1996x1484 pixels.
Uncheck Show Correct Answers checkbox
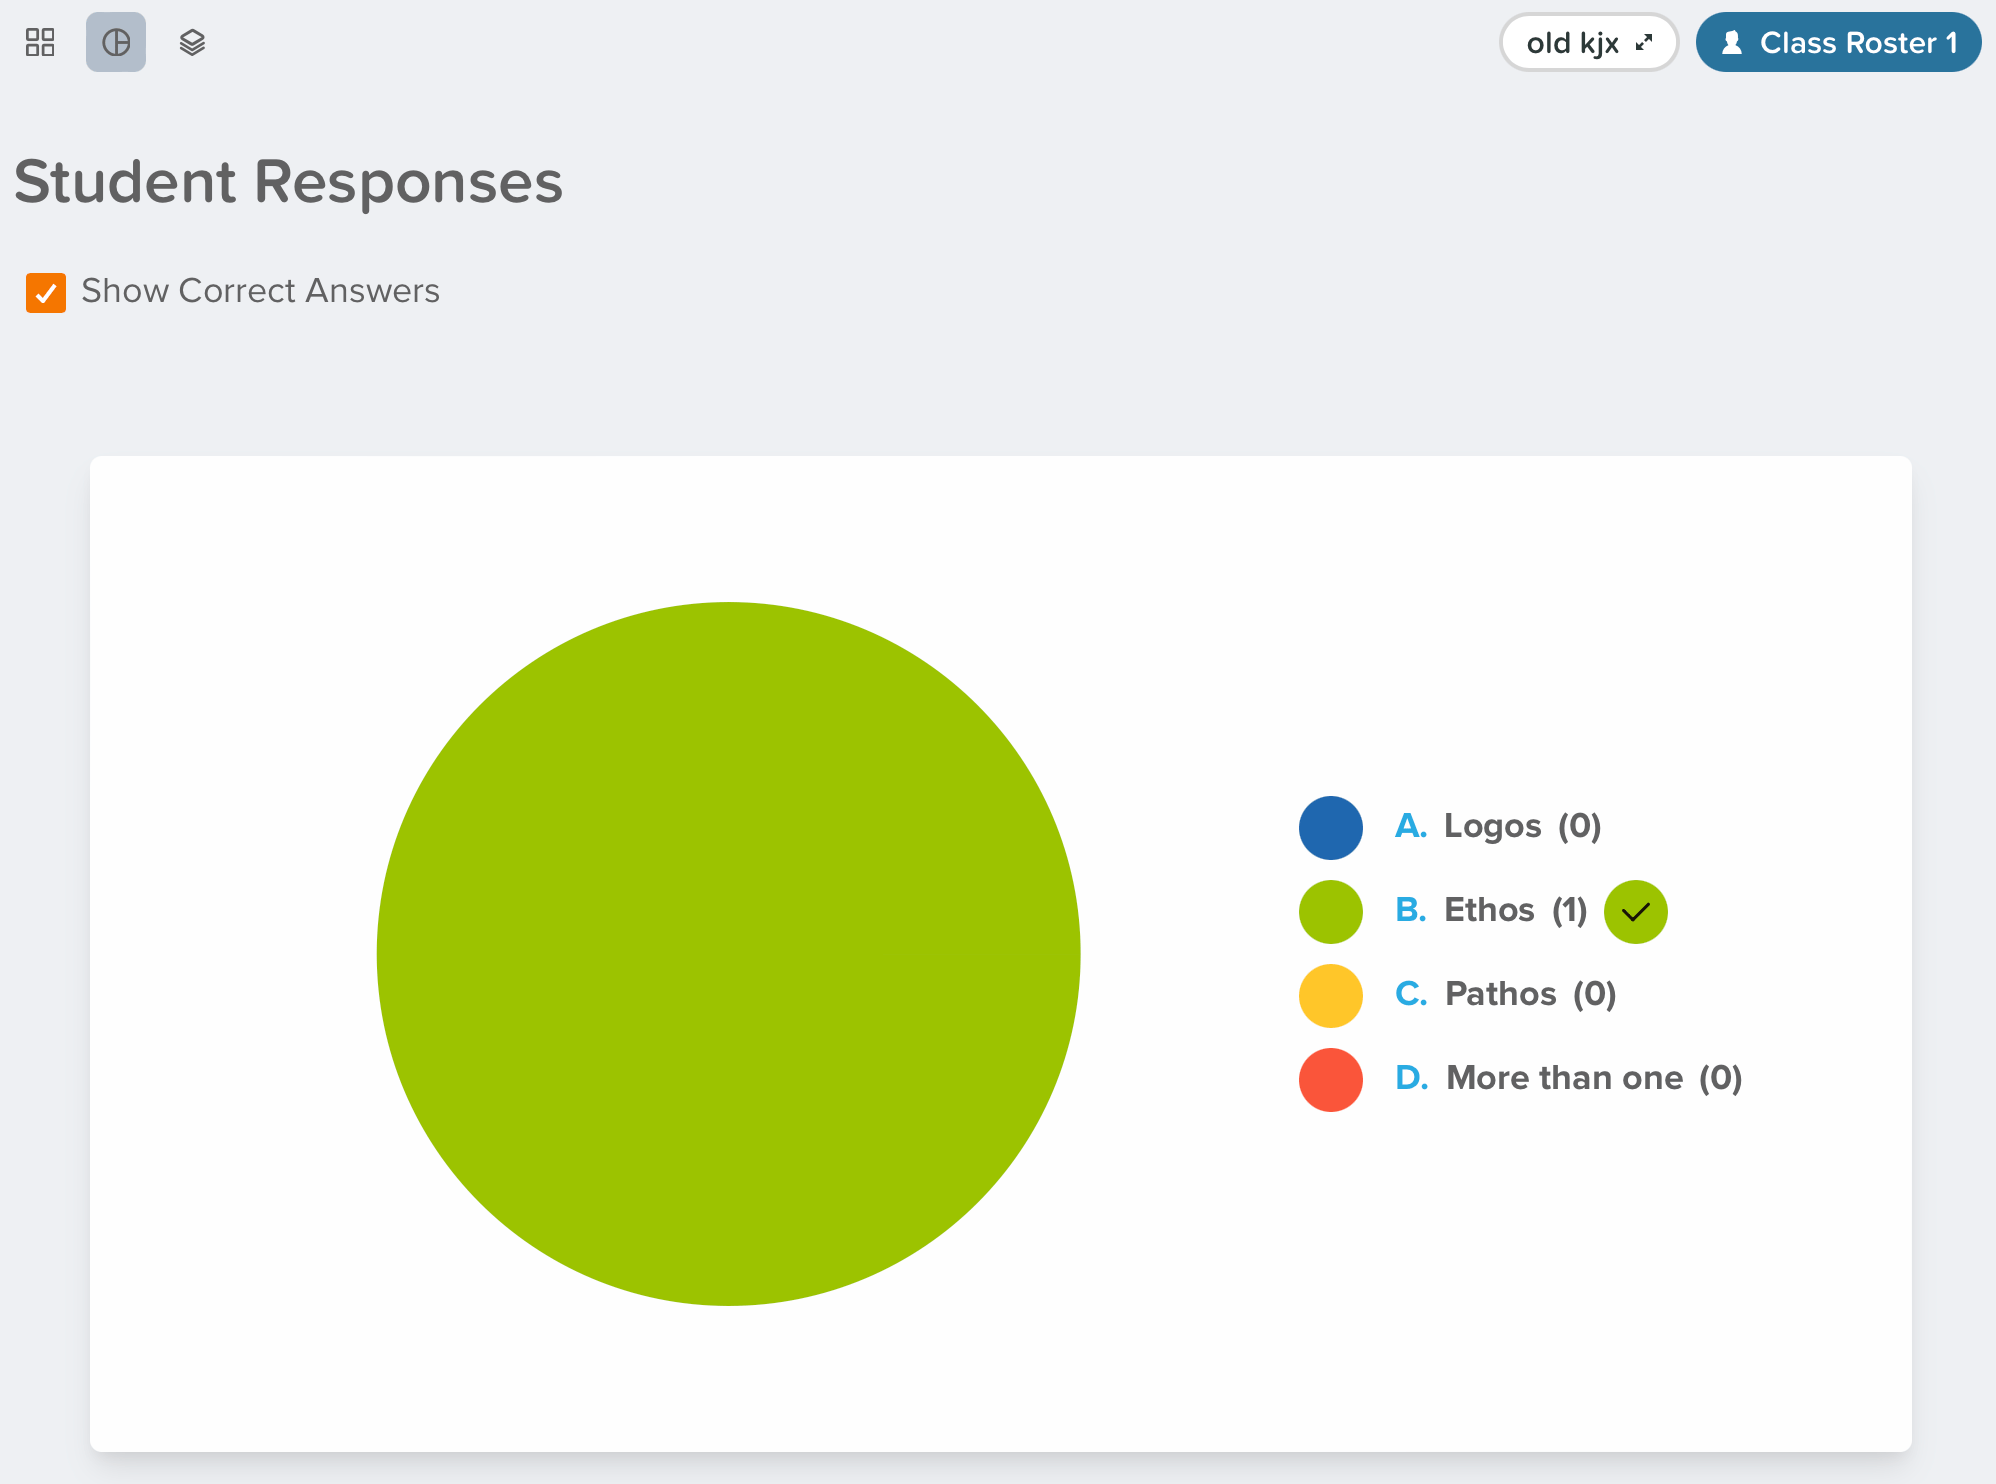[x=46, y=292]
